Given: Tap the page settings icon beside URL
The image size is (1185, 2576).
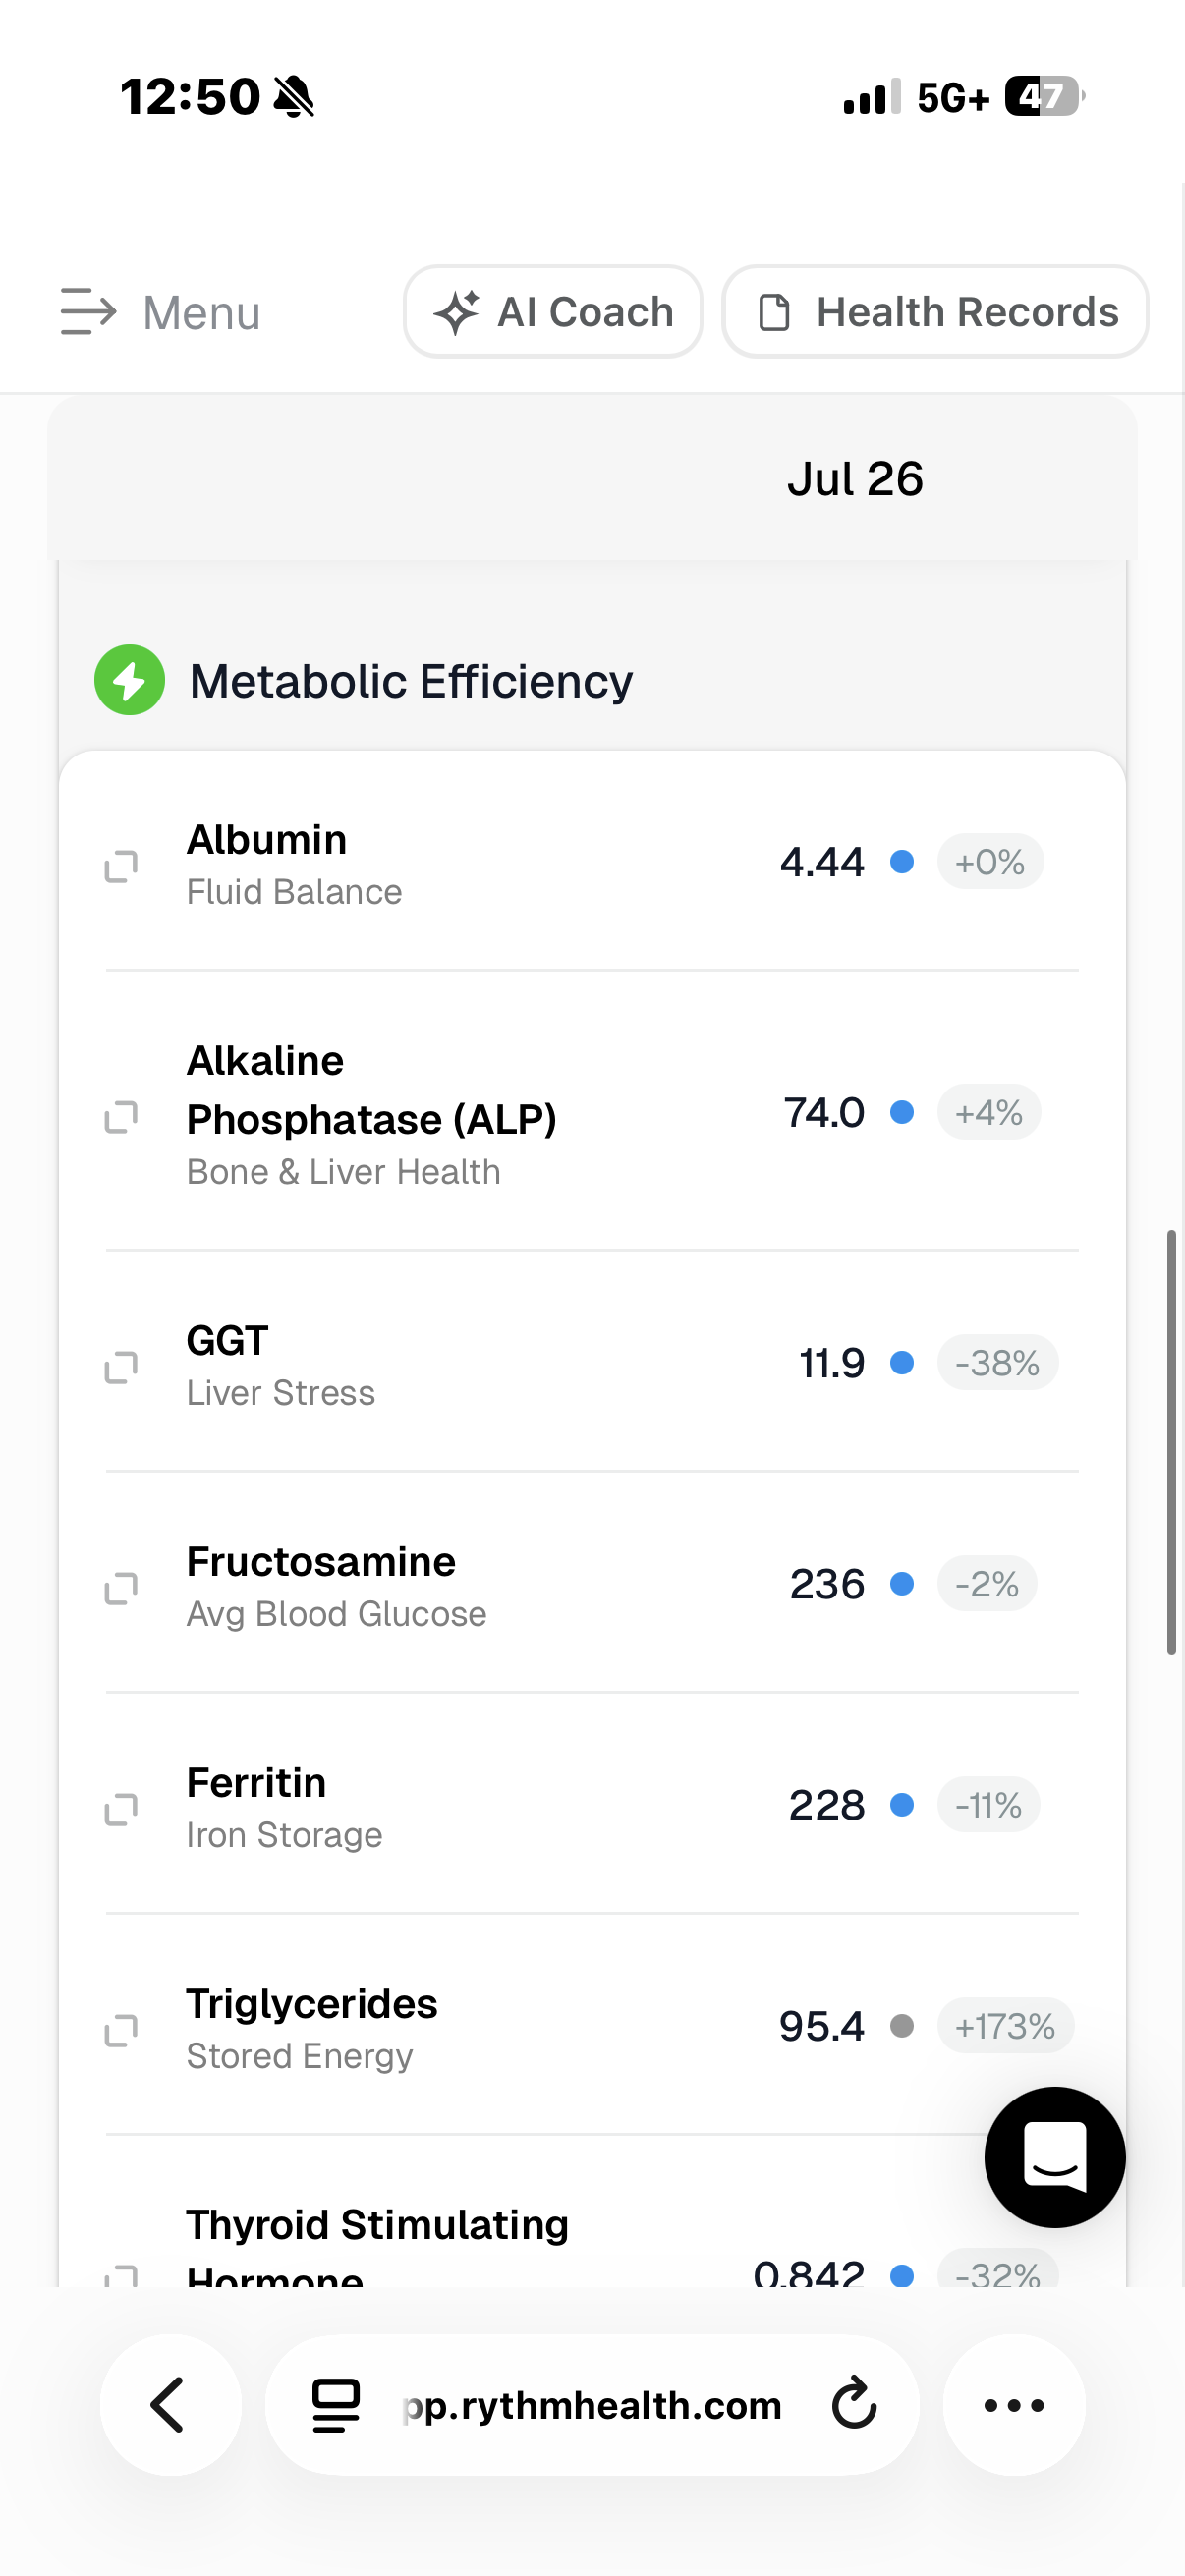Looking at the screenshot, I should pyautogui.click(x=335, y=2404).
